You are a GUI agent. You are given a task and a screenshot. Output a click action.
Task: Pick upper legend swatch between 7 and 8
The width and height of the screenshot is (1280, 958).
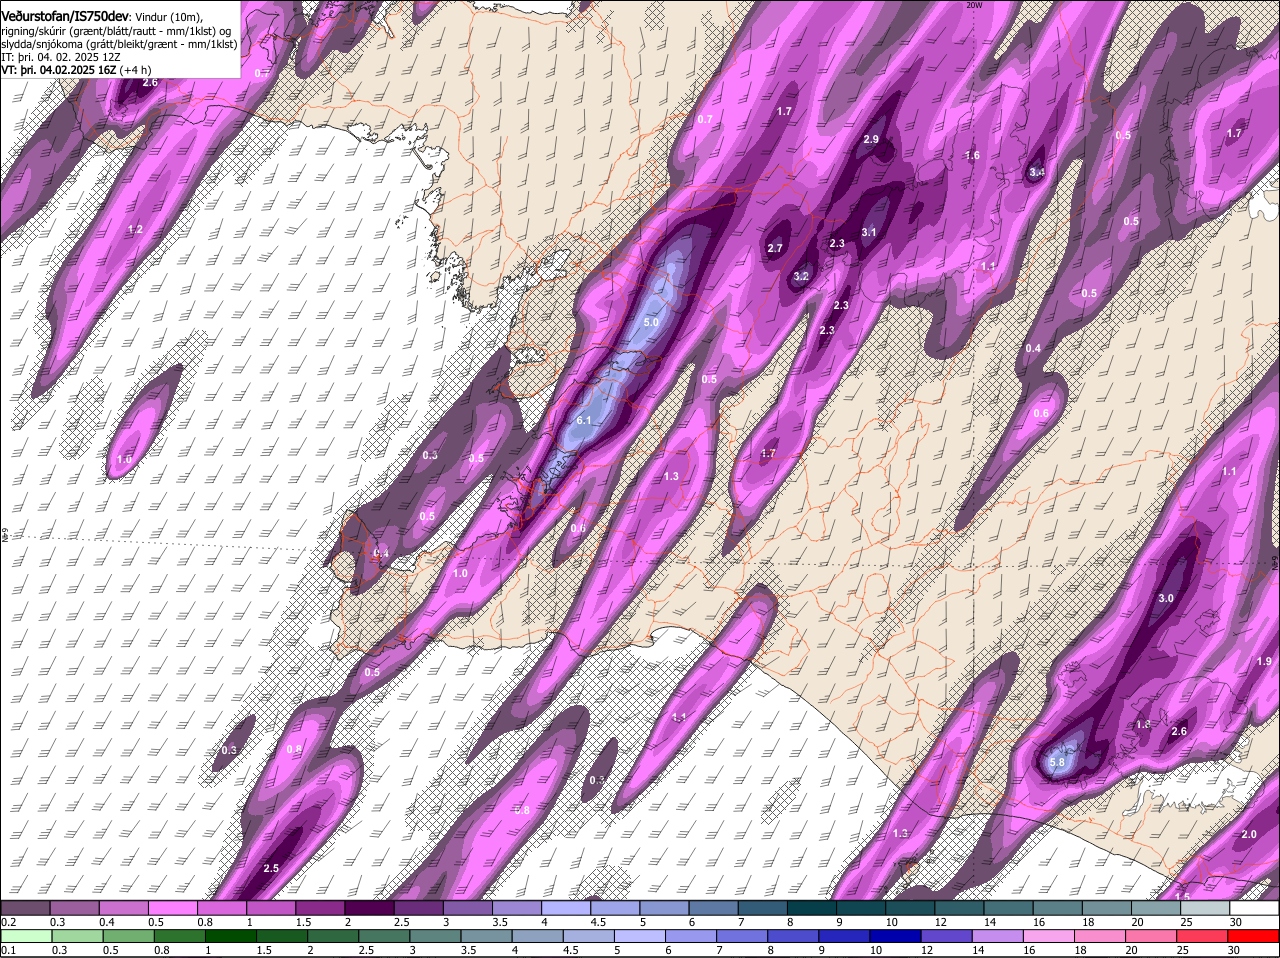pos(763,908)
